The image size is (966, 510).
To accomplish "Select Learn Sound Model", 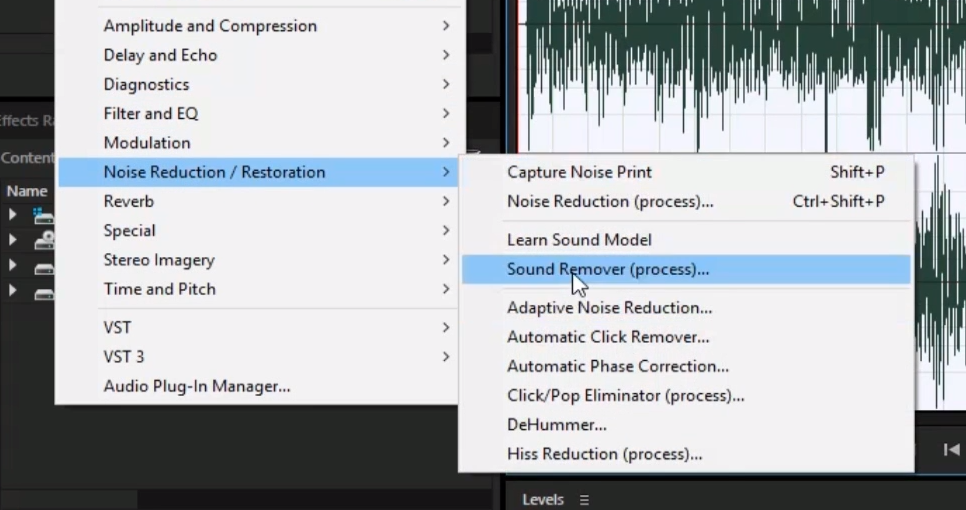I will (x=579, y=240).
